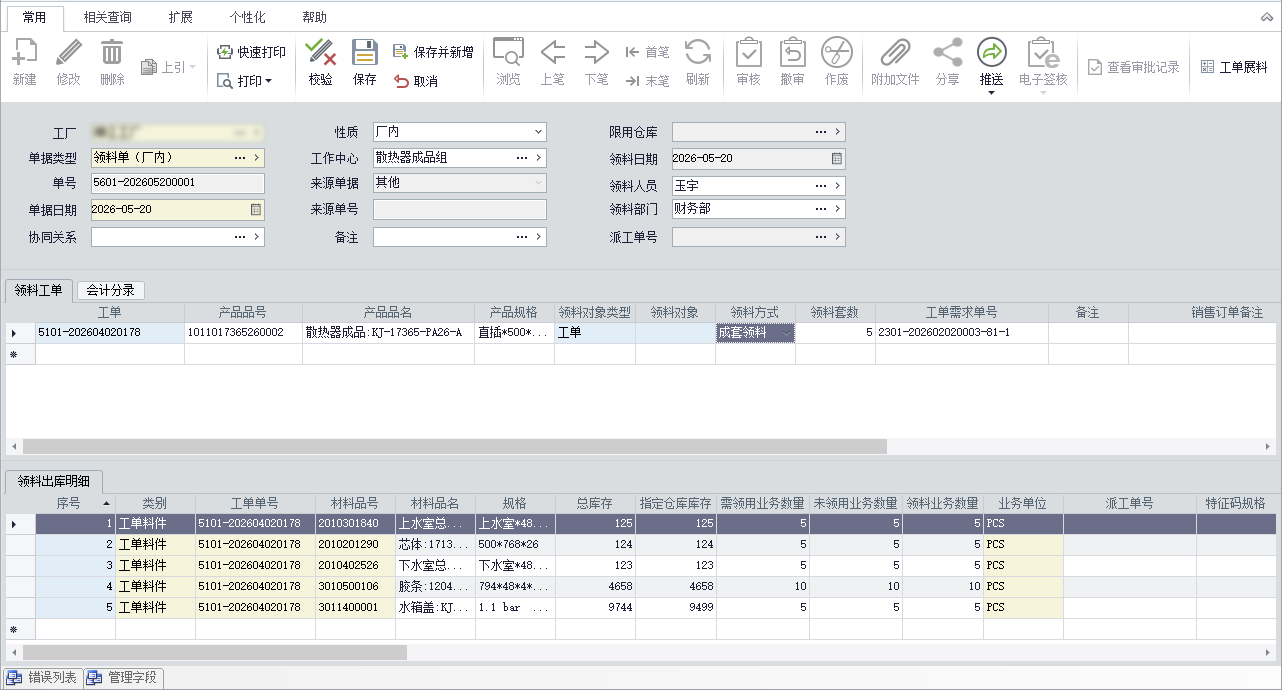Open the 领料人员 field lookup arrow
This screenshot has width=1282, height=690.
tap(838, 186)
